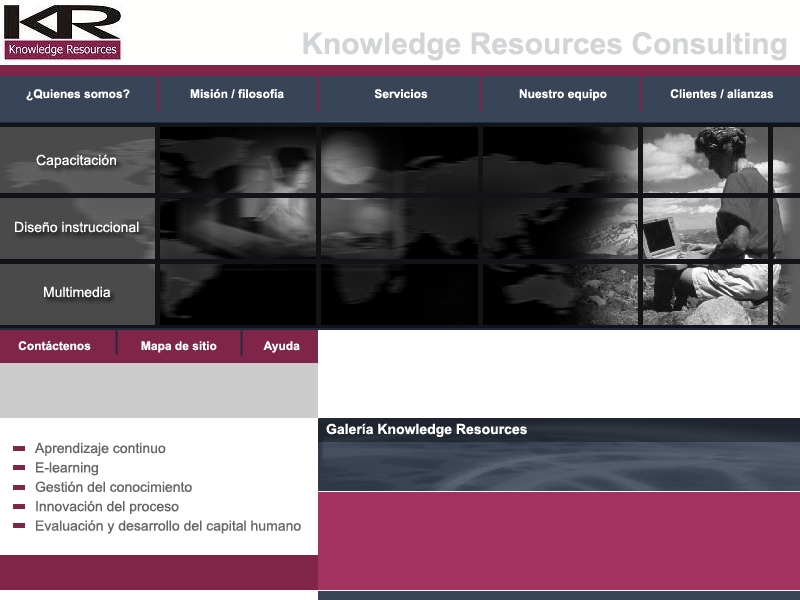
Task: Click the bullet beside Aprendizaje continuo
Action: pos(19,448)
